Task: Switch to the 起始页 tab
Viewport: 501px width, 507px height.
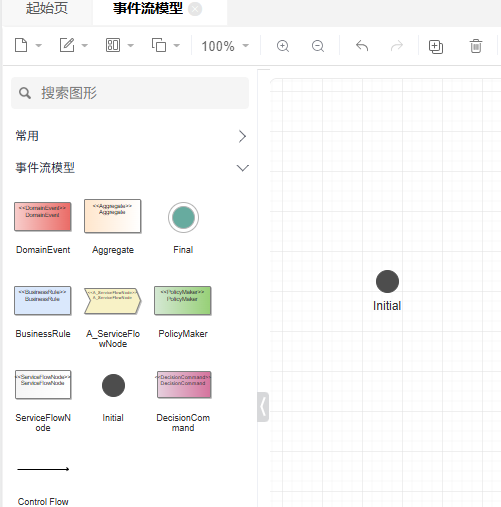Action: click(47, 9)
